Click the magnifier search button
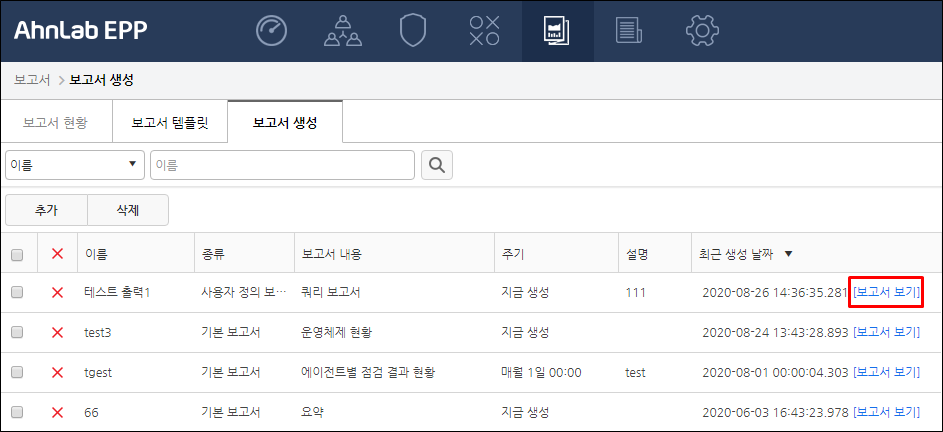 pos(437,165)
